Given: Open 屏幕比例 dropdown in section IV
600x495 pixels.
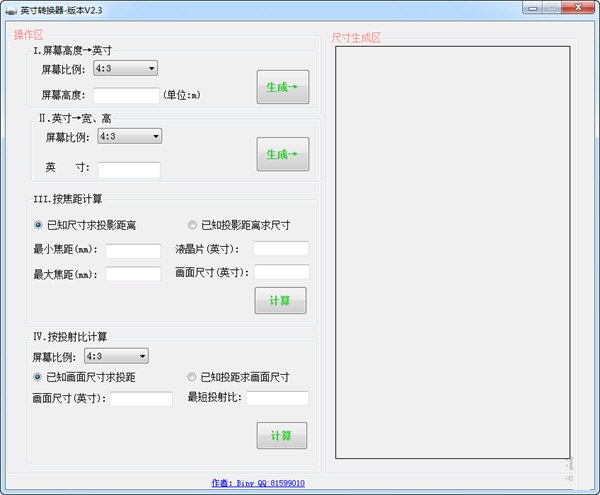Looking at the screenshot, I should (116, 356).
